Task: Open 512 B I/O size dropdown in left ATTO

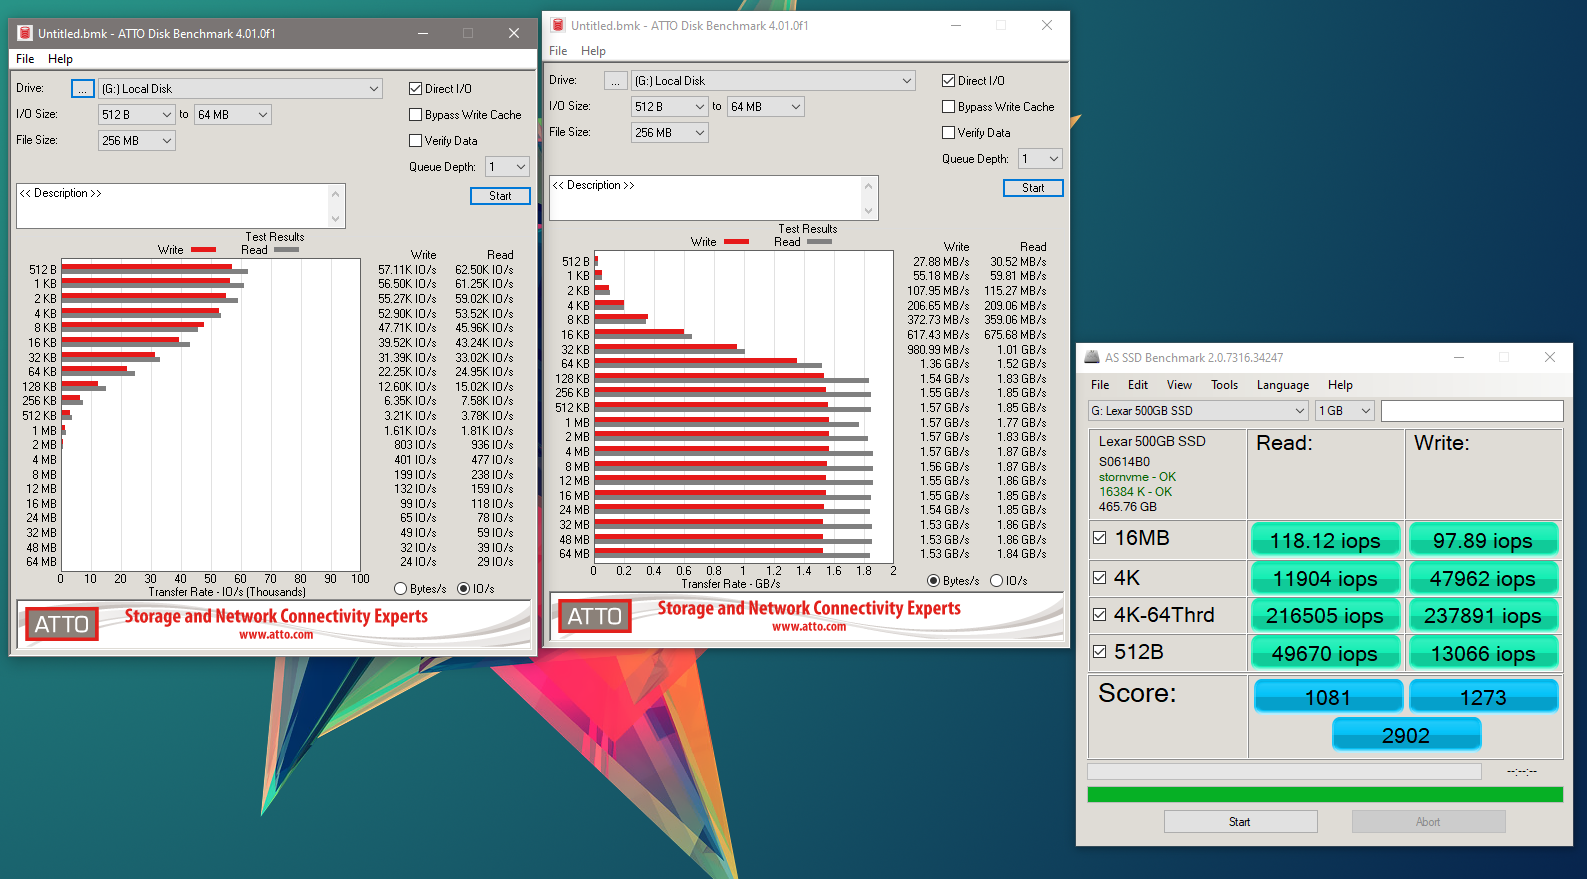Action: click(x=137, y=115)
